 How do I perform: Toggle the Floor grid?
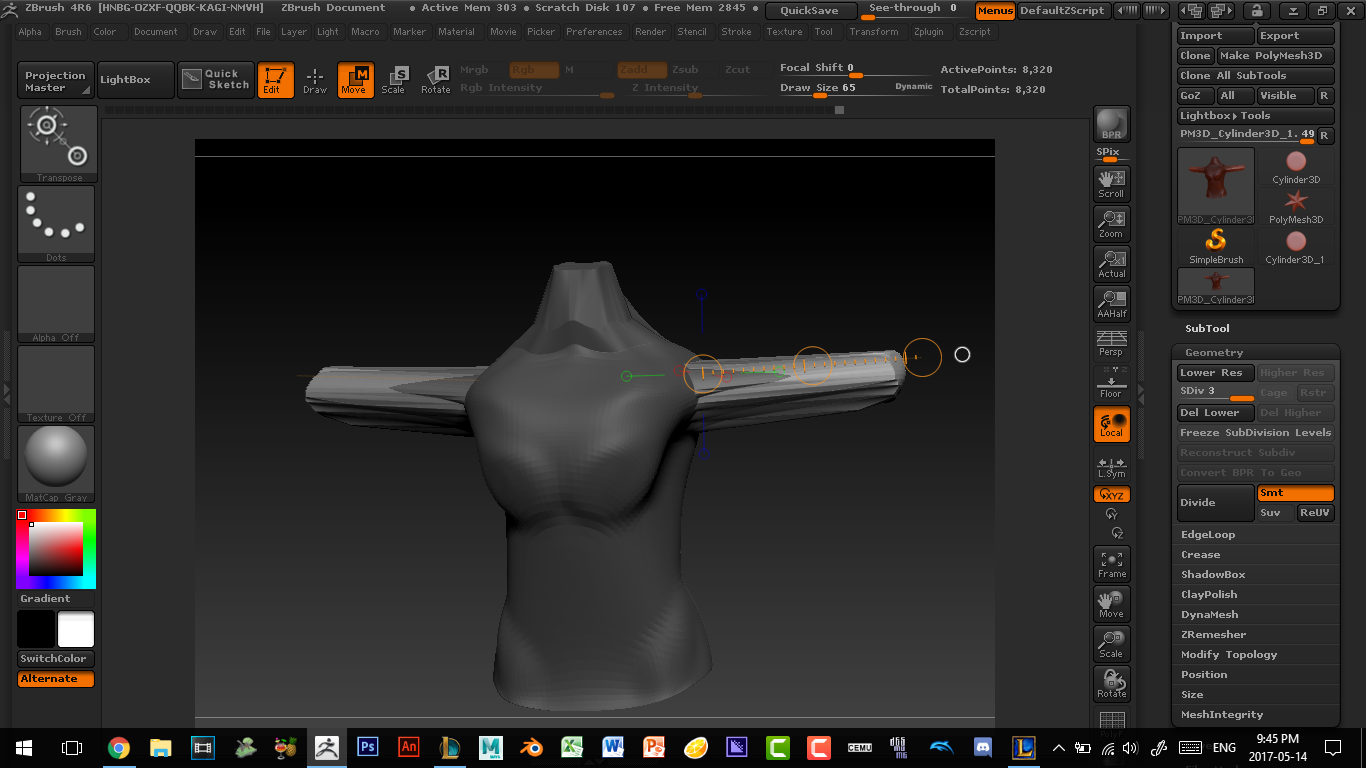(1111, 382)
